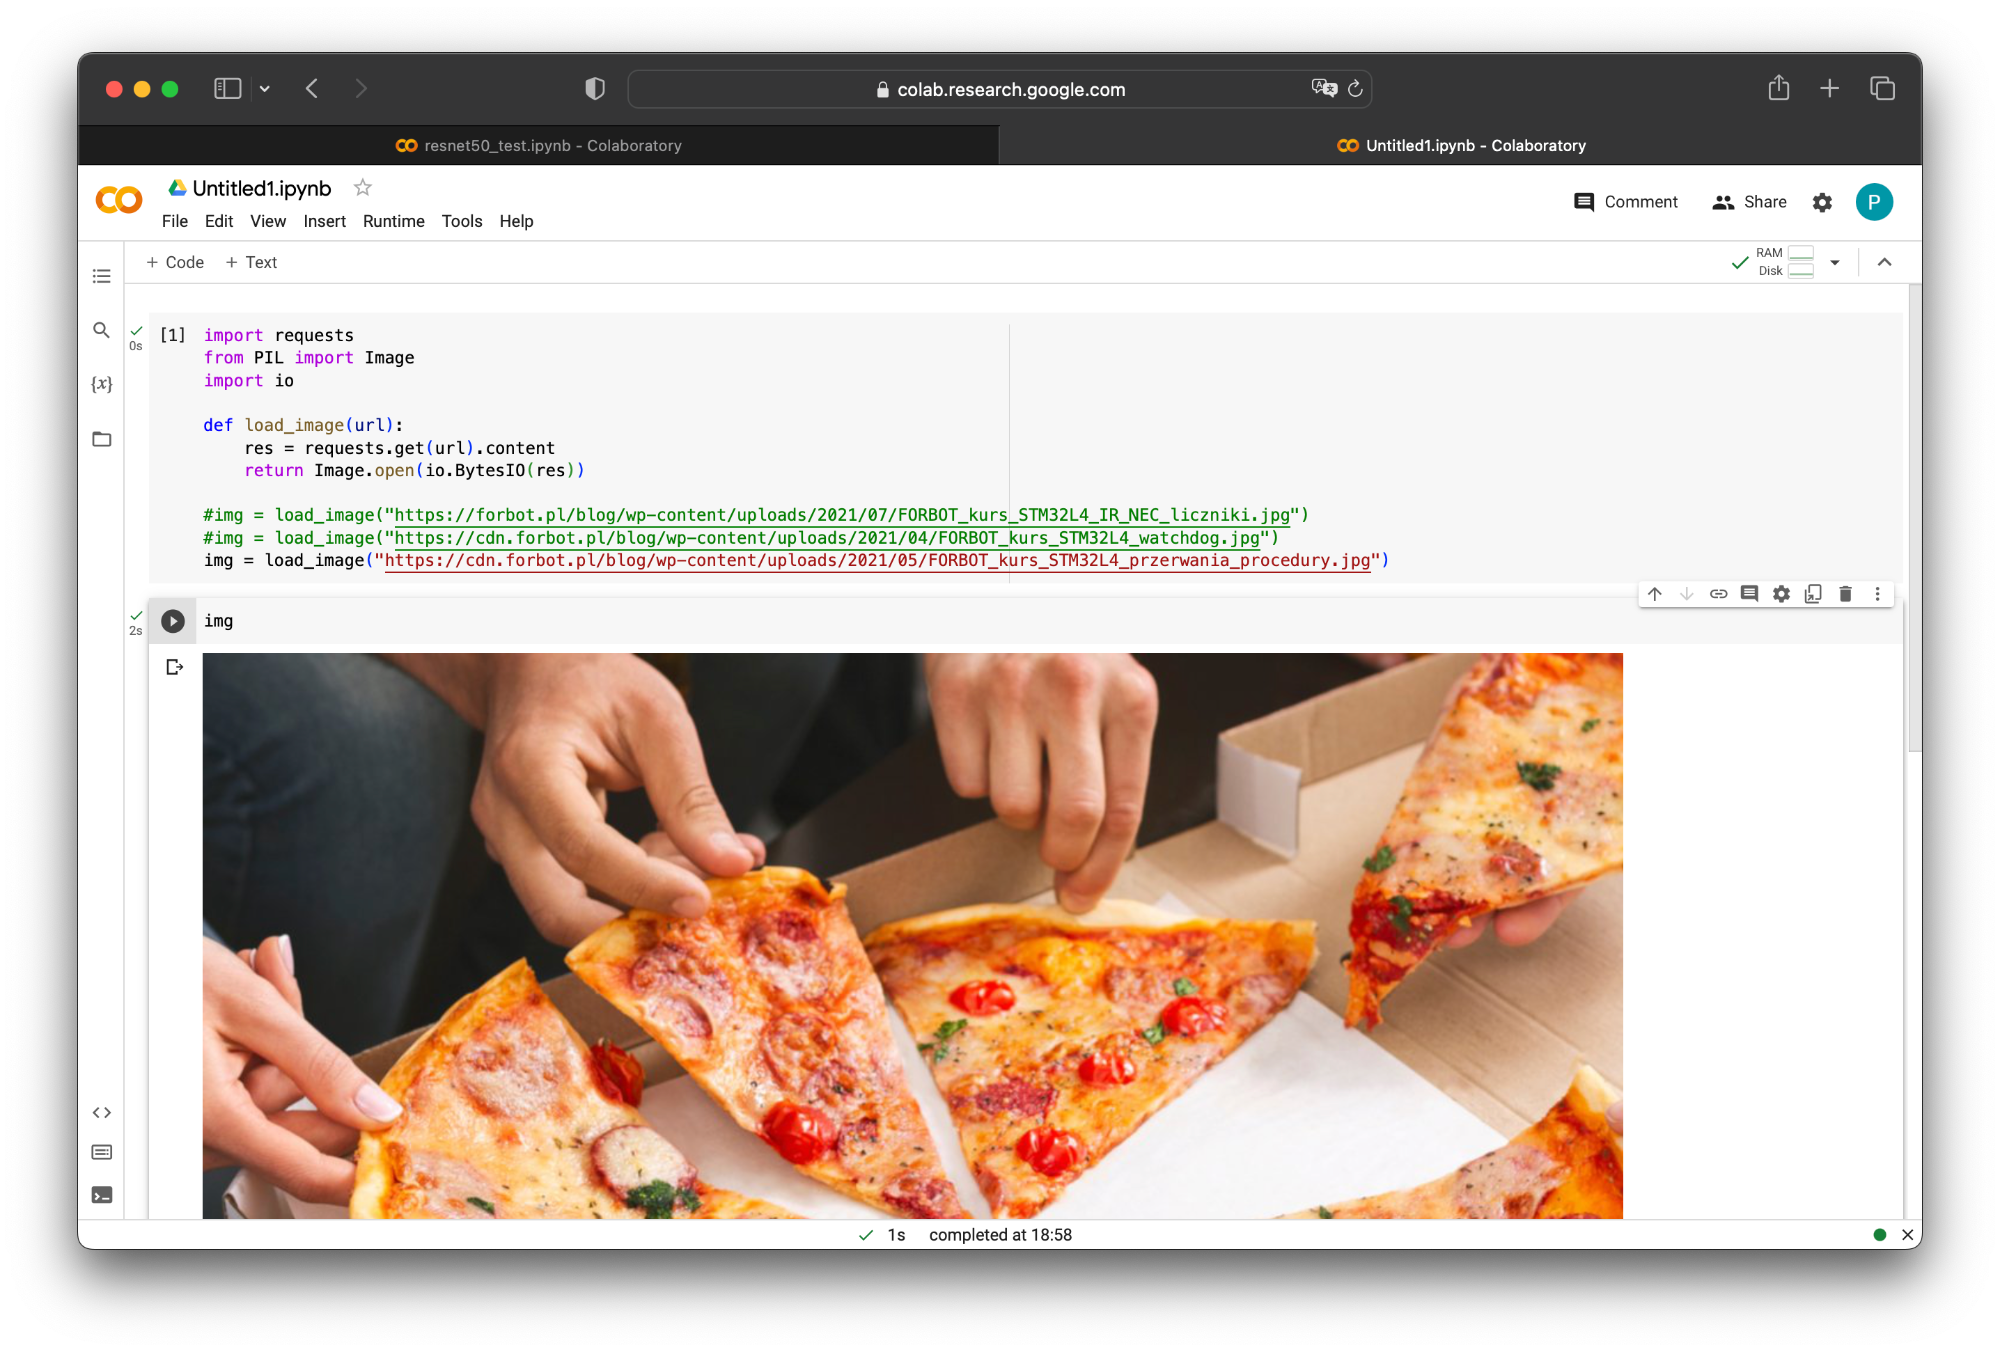This screenshot has height=1352, width=2000.
Task: Open the find and replace search icon
Action: tap(101, 330)
